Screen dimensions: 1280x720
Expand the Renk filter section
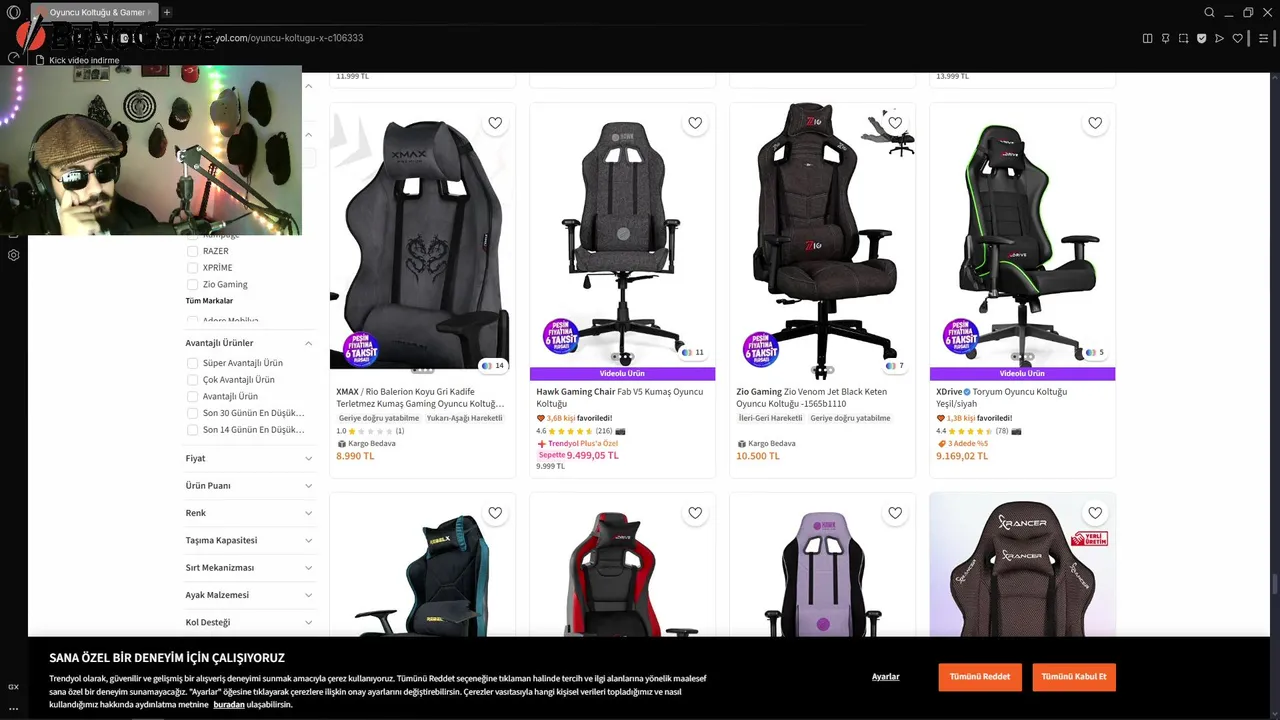coord(250,513)
